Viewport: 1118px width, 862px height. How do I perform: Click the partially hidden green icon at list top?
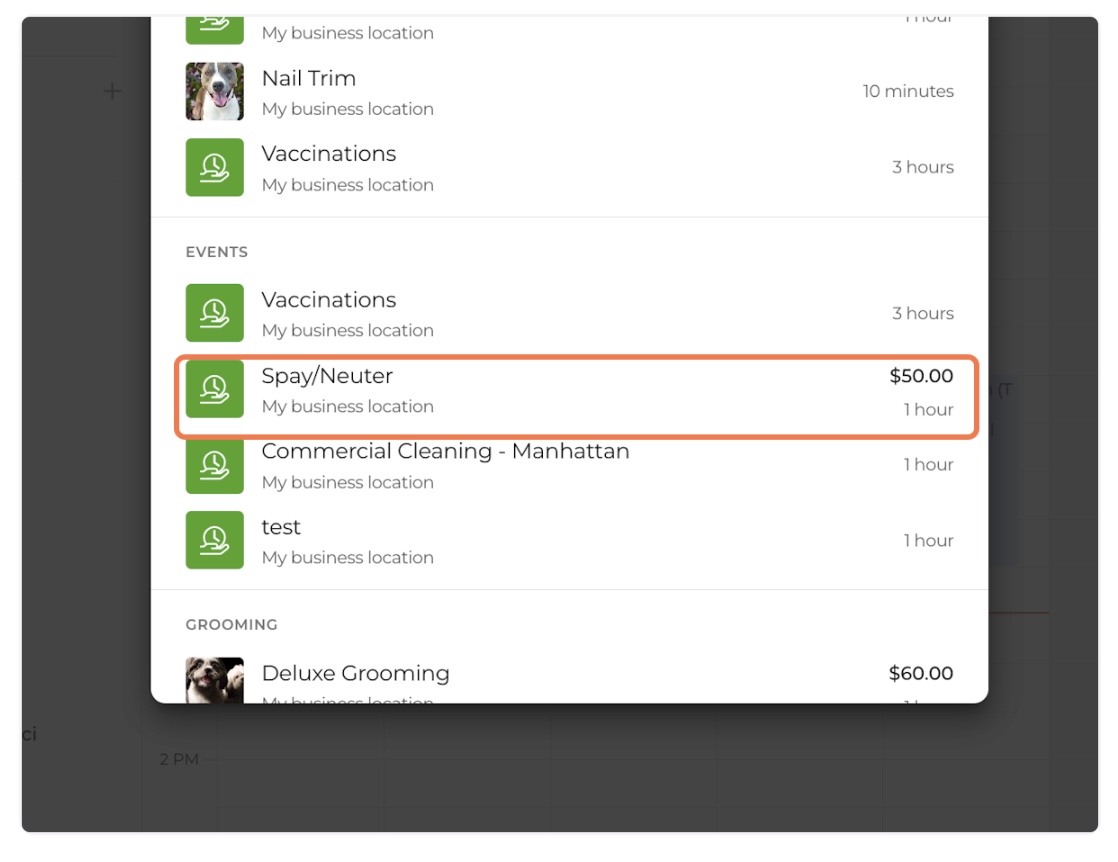pyautogui.click(x=214, y=30)
